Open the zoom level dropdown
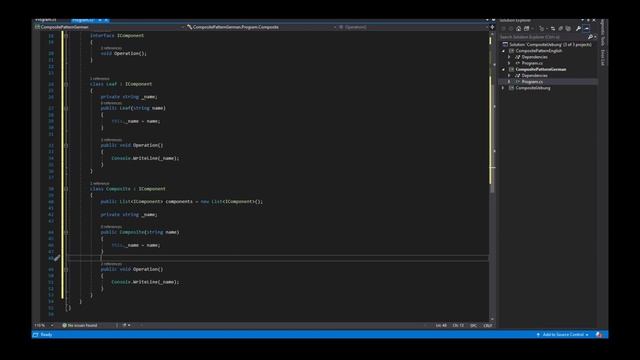Screen dimensions: 640x360 pyautogui.click(x=52, y=325)
